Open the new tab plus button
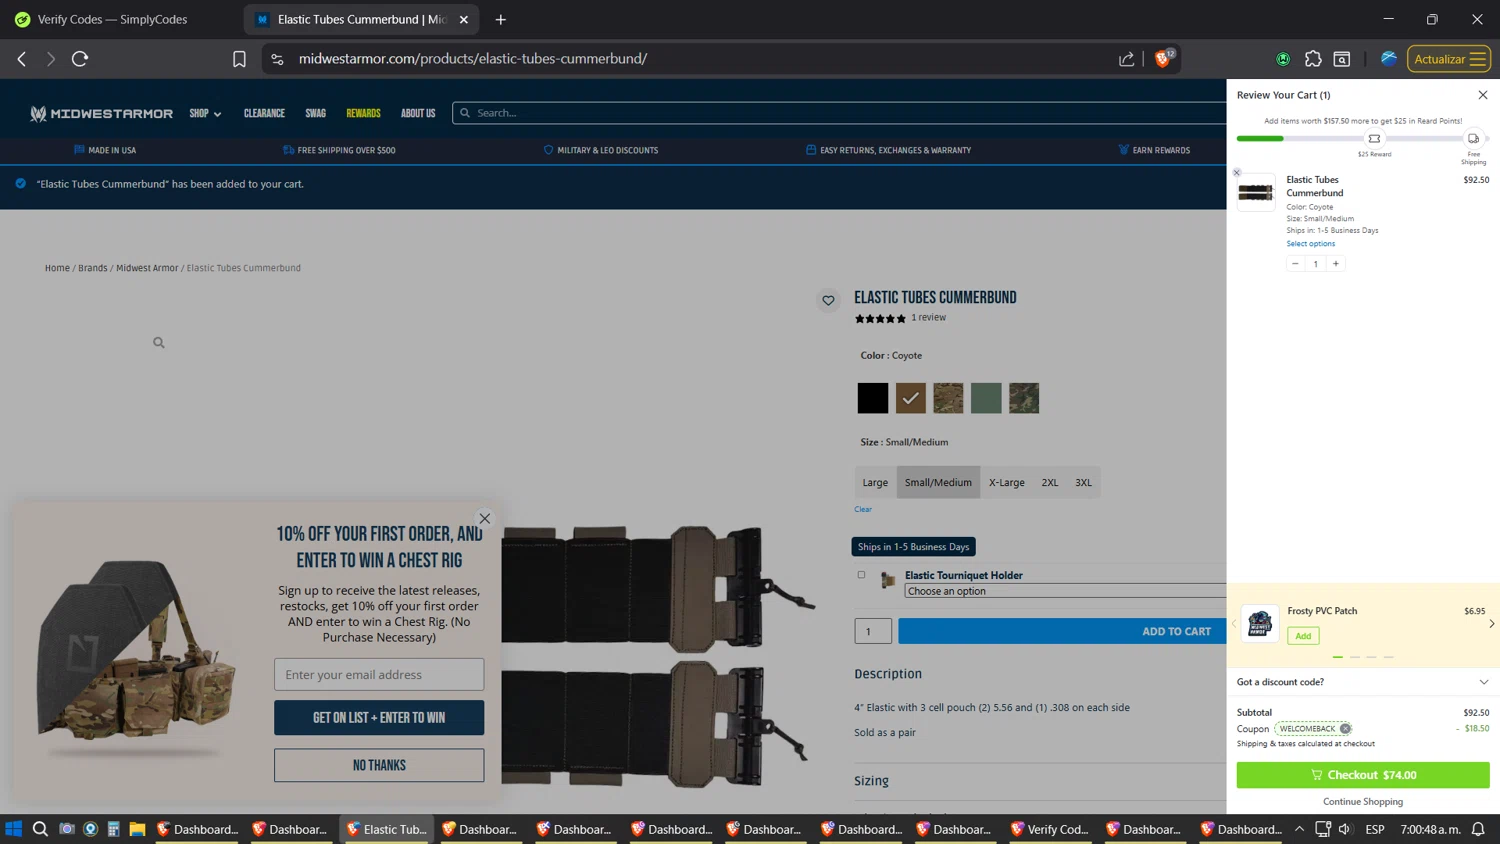Viewport: 1500px width, 844px height. 501,19
